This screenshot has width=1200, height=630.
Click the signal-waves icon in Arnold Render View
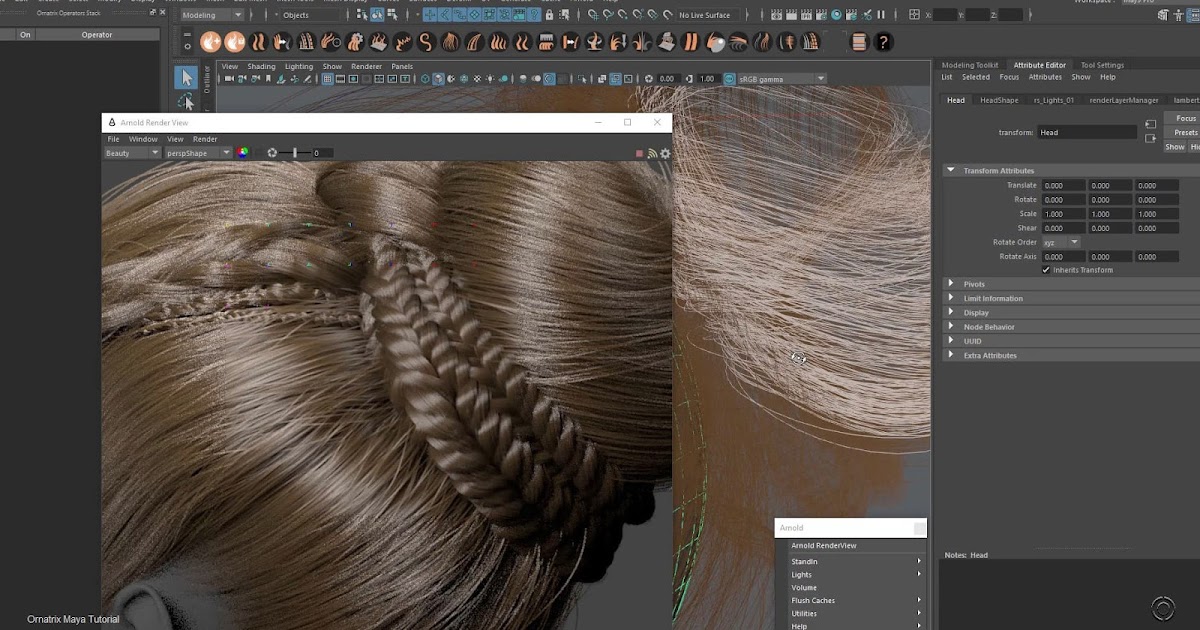[652, 153]
